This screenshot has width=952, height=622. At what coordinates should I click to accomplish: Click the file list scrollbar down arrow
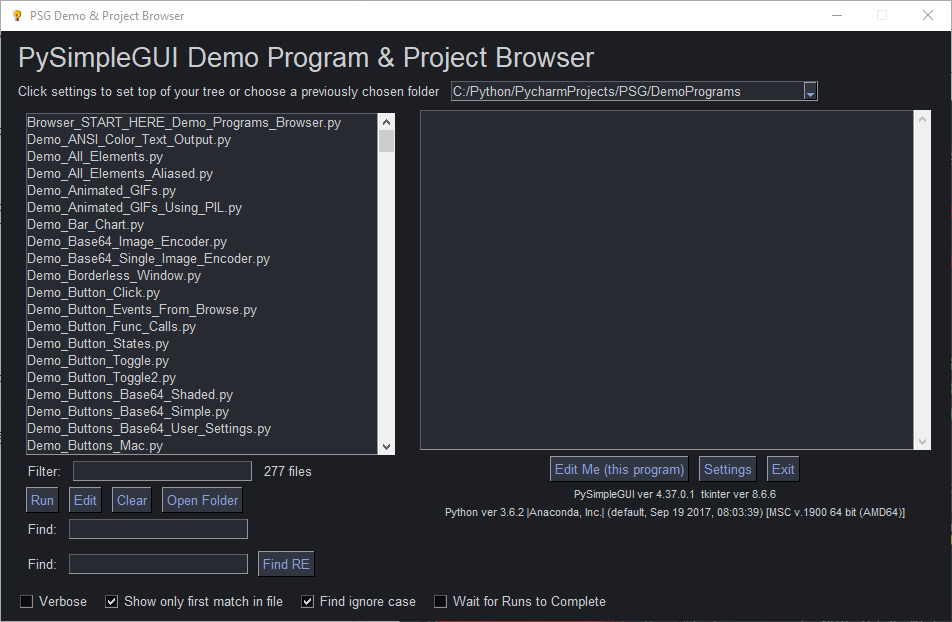386,446
